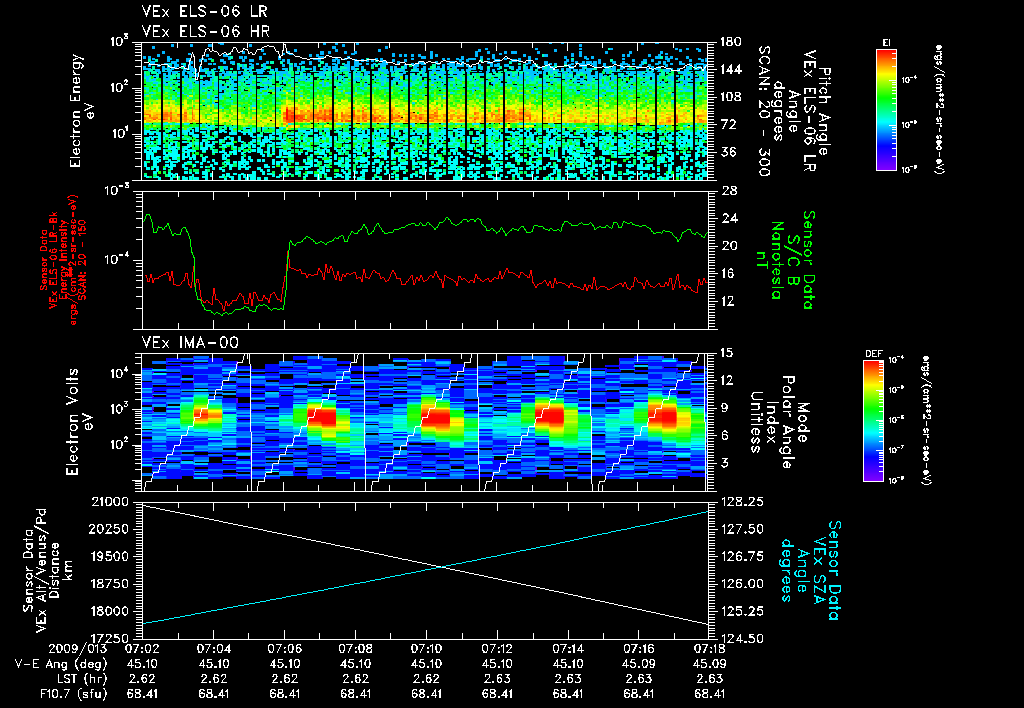Viewport: 1024px width, 708px height.
Task: Click the '07:10' time tick label
Action: [426, 648]
